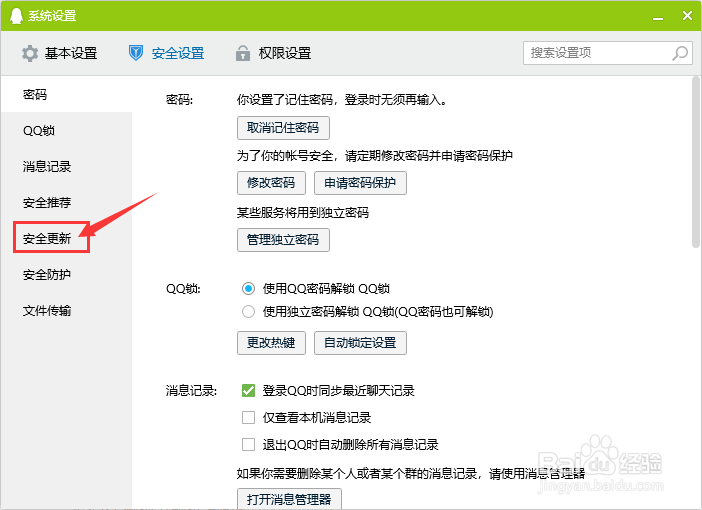This screenshot has width=702, height=510.
Task: Click the vertical scrollbar thumb
Action: coord(695,162)
